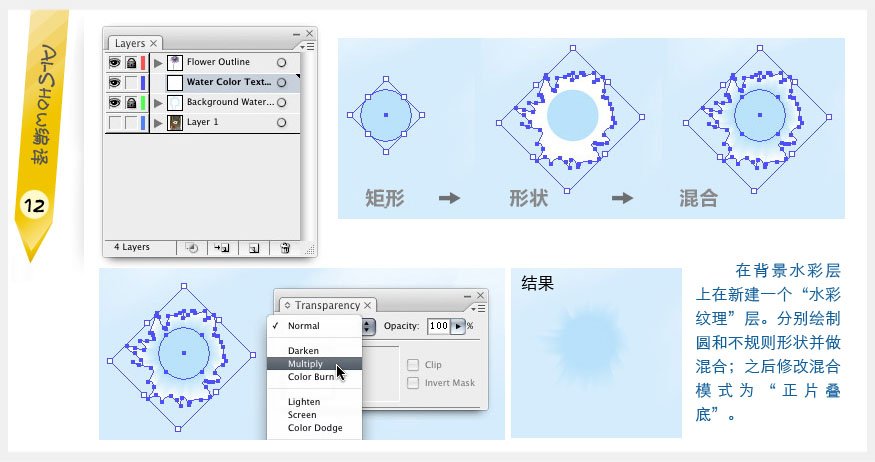Choose Color Dodge blending mode
The width and height of the screenshot is (875, 462).
(x=315, y=427)
